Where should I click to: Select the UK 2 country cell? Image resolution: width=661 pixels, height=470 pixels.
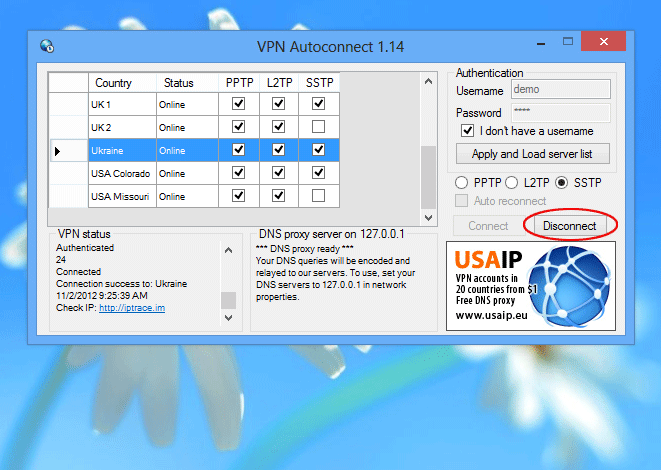point(122,127)
